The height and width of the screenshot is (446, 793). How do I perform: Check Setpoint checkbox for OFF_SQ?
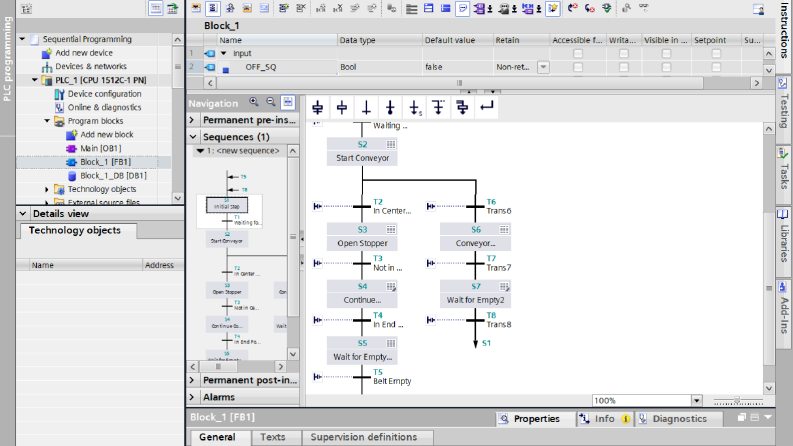click(x=716, y=67)
